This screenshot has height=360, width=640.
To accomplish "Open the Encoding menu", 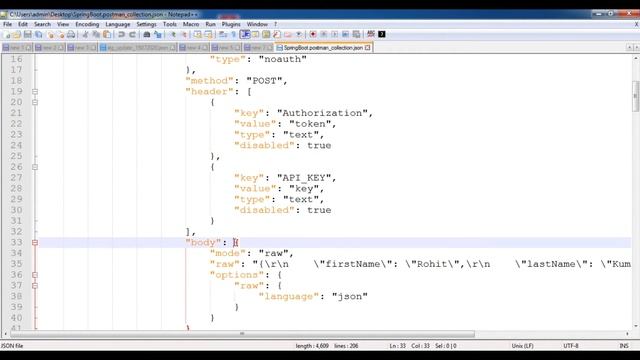I will pyautogui.click(x=87, y=24).
